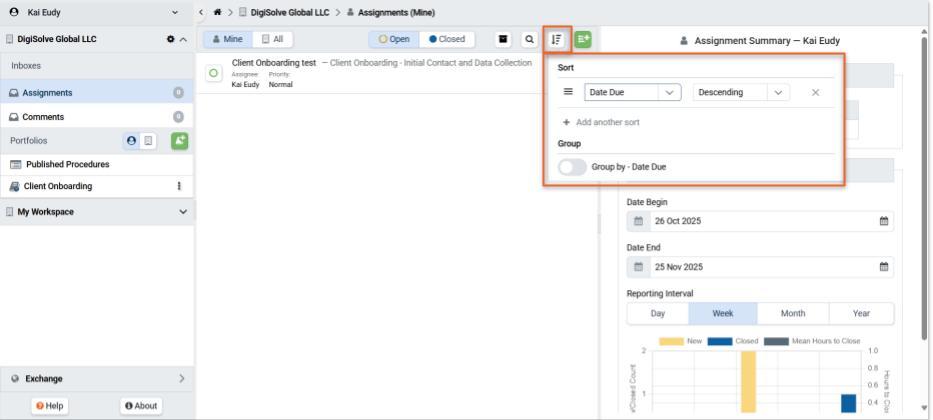Remove the Date Due sort rule
This screenshot has height=420, width=933.
[x=815, y=92]
